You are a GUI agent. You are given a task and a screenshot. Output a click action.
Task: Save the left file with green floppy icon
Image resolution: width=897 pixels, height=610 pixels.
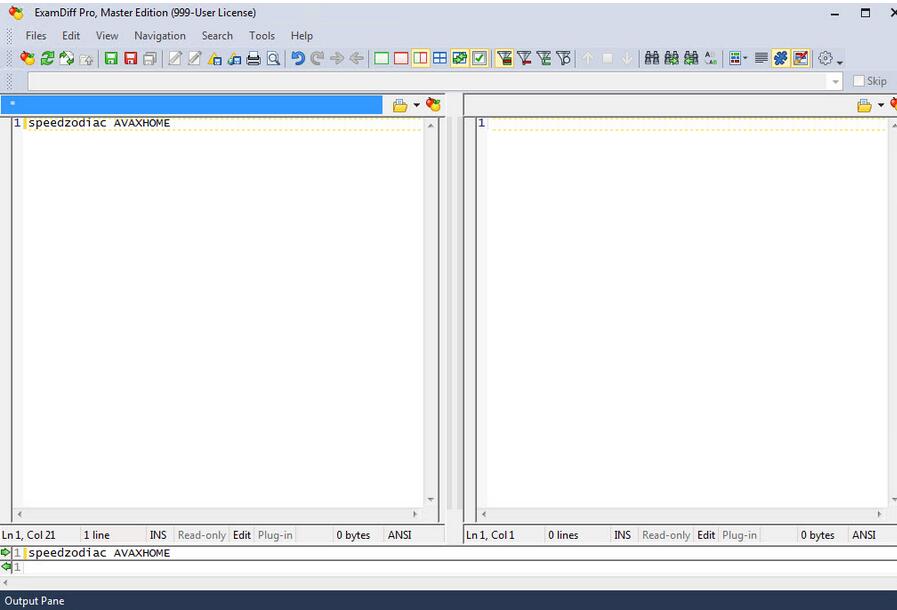(111, 58)
